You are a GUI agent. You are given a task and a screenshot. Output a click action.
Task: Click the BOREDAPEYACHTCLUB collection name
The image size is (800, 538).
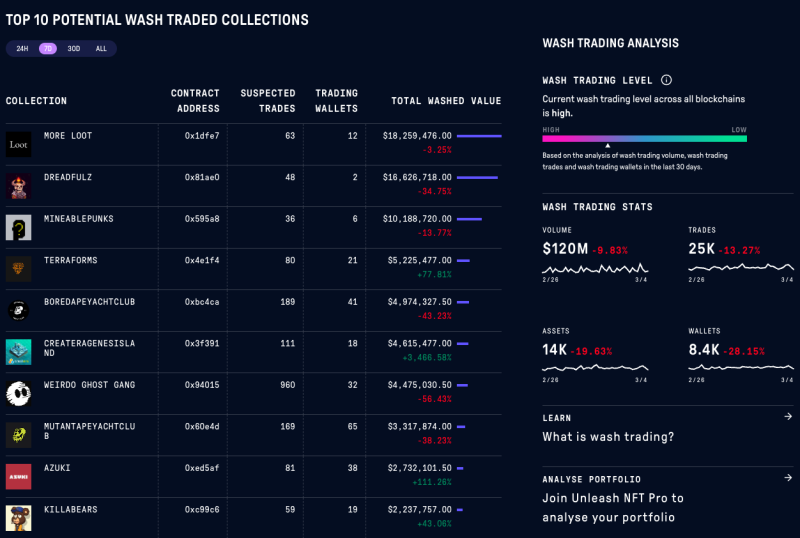coord(89,302)
